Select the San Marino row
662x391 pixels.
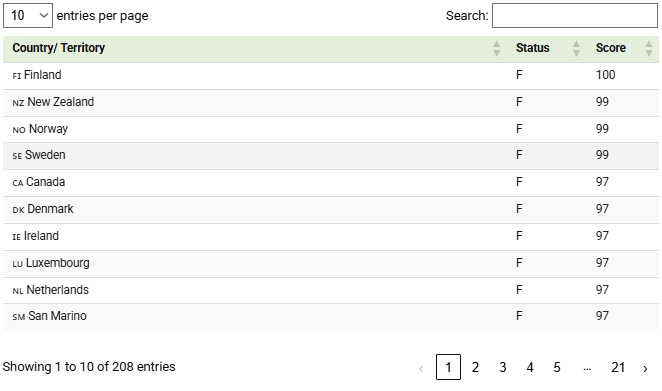pyautogui.click(x=331, y=317)
